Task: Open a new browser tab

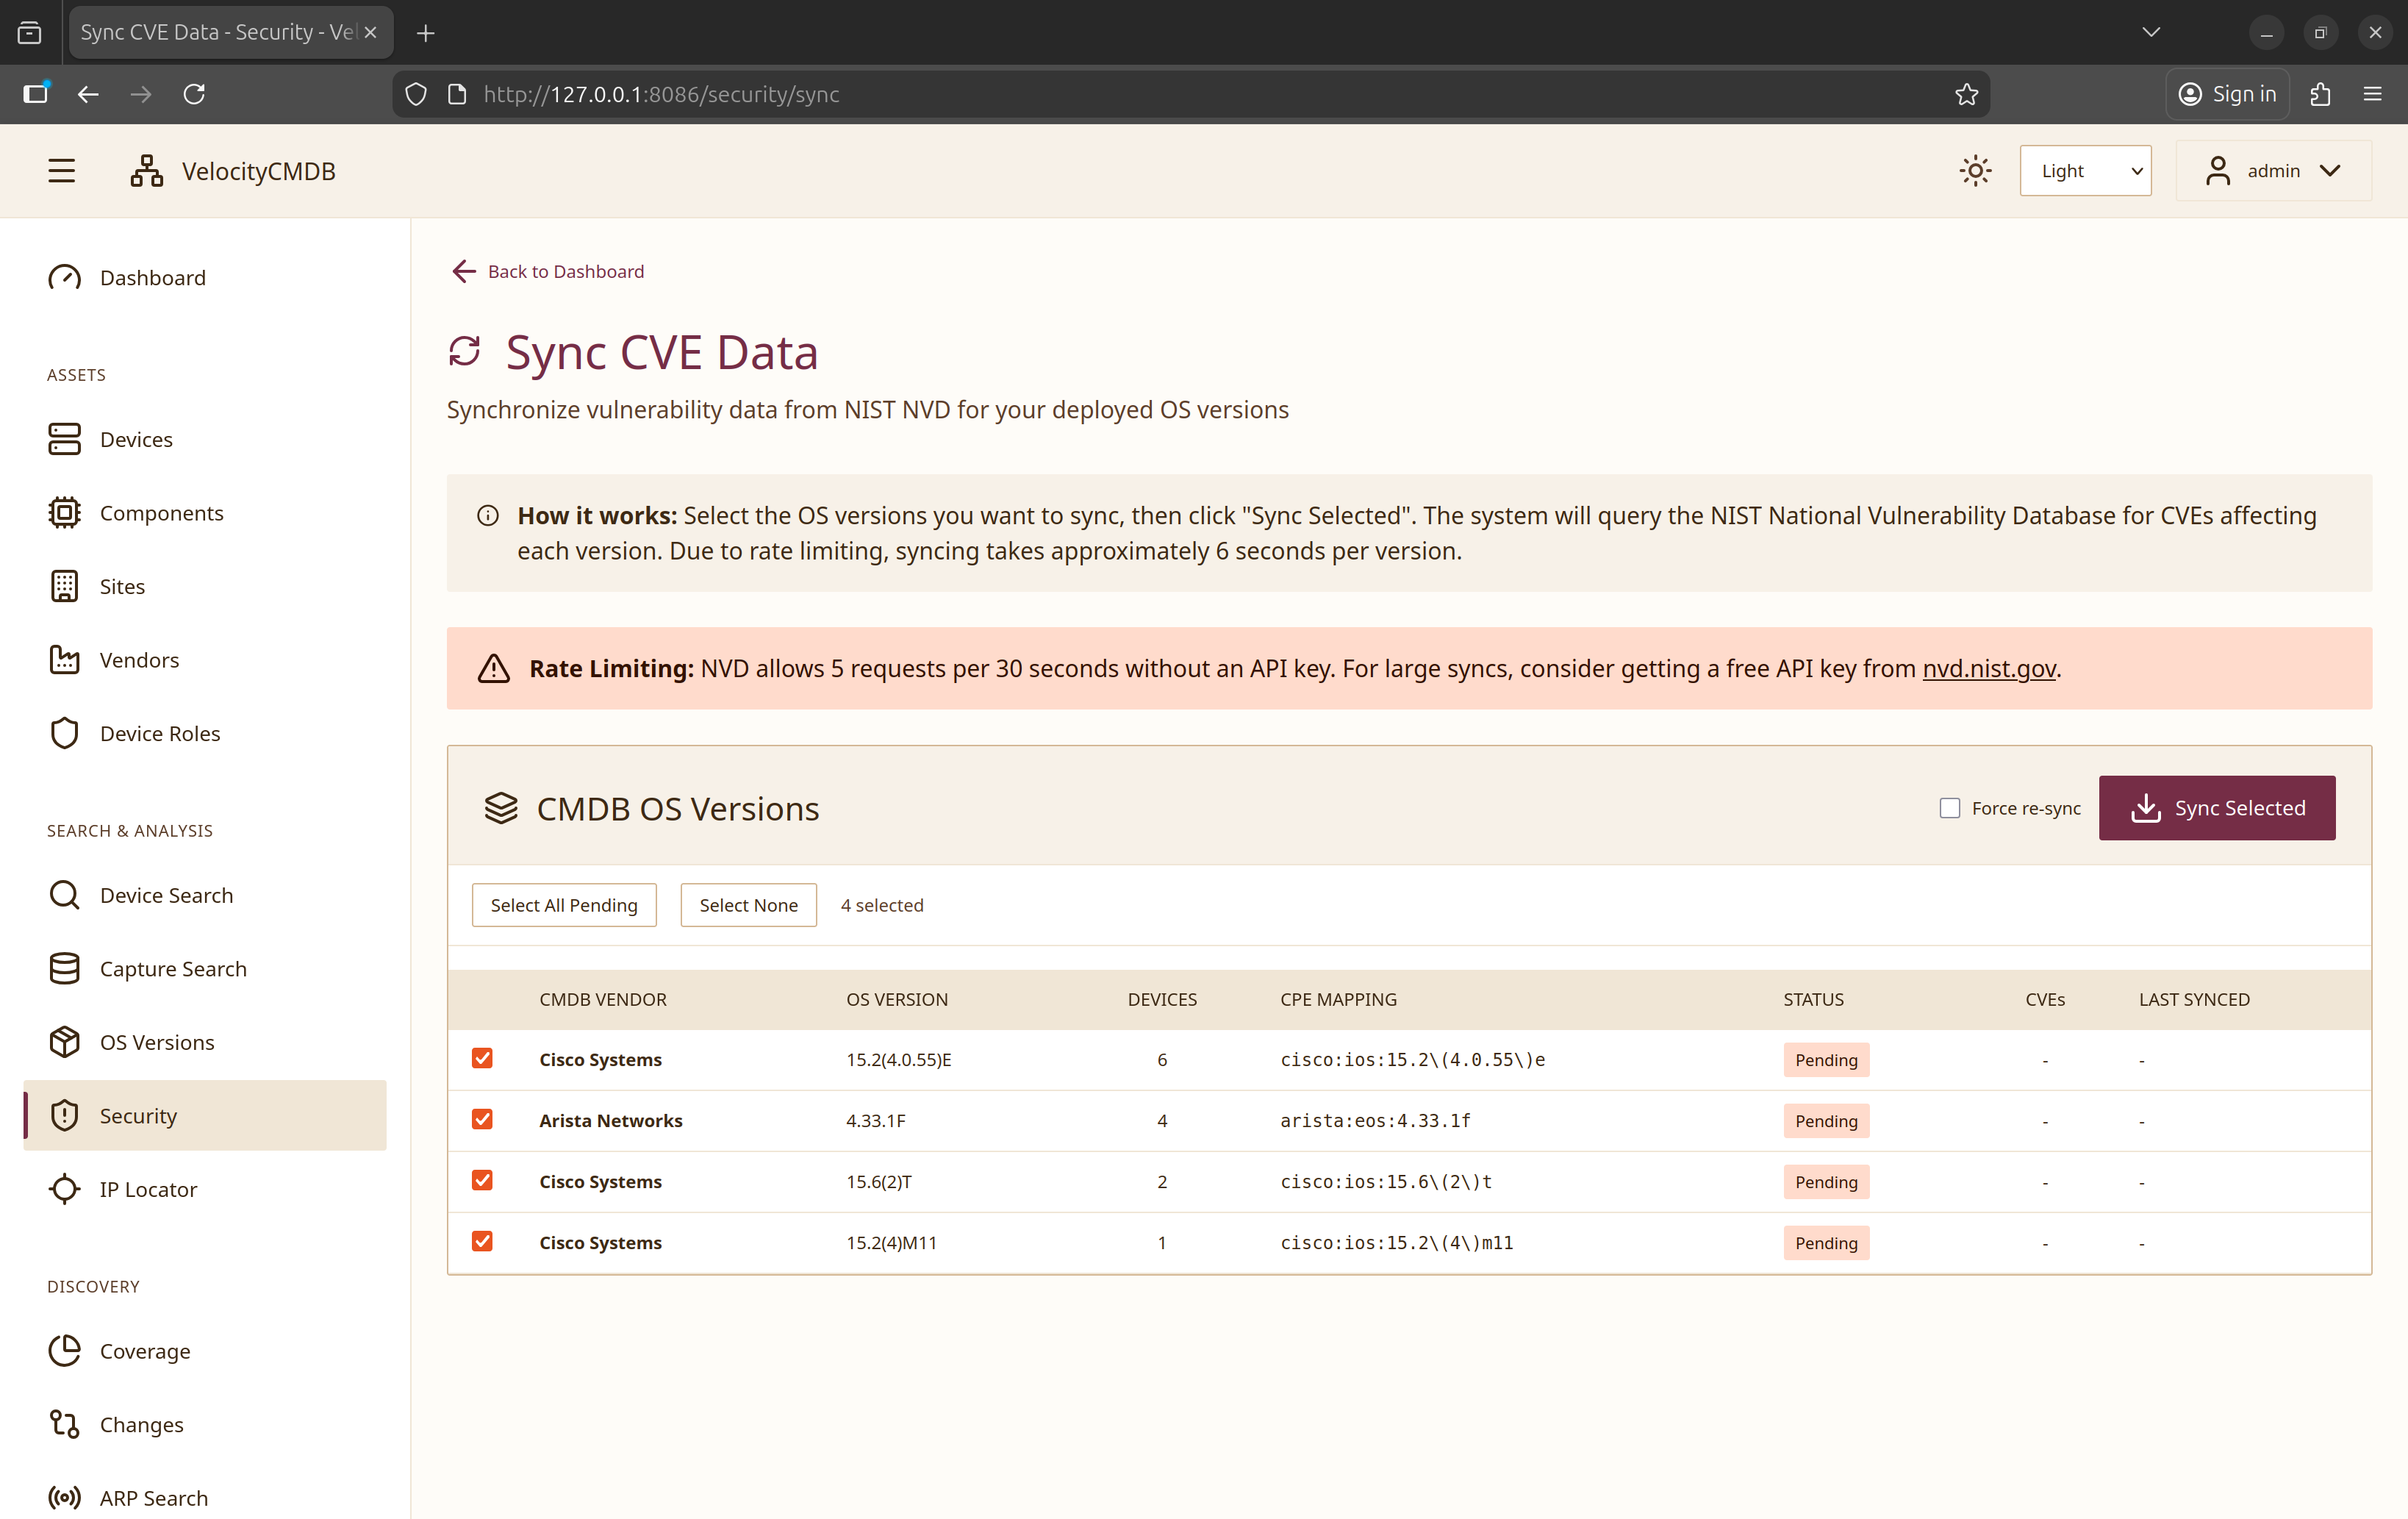Action: coord(425,33)
